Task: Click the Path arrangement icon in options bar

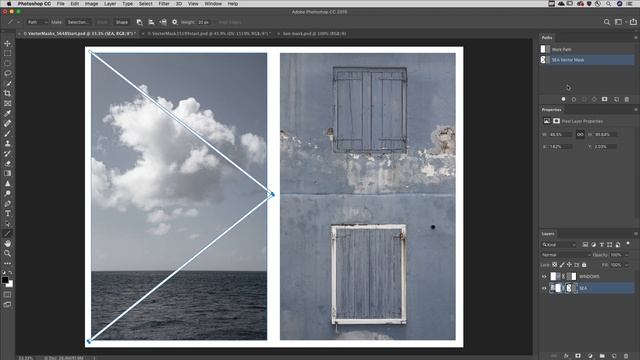Action: tap(163, 22)
